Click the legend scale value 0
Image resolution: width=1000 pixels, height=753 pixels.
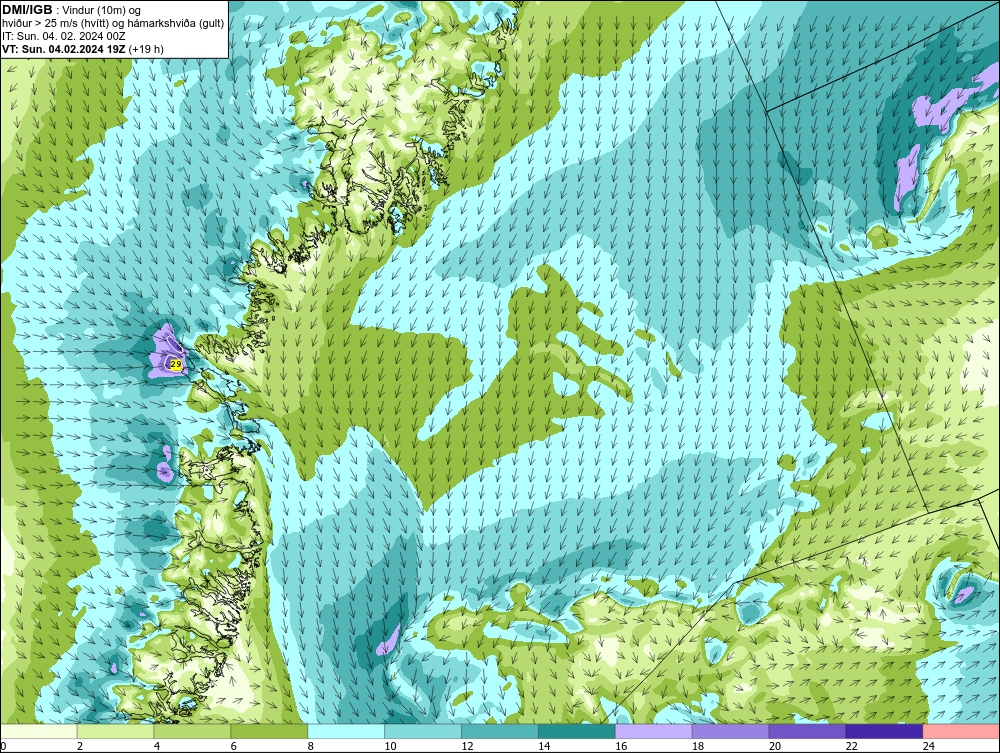[3, 746]
